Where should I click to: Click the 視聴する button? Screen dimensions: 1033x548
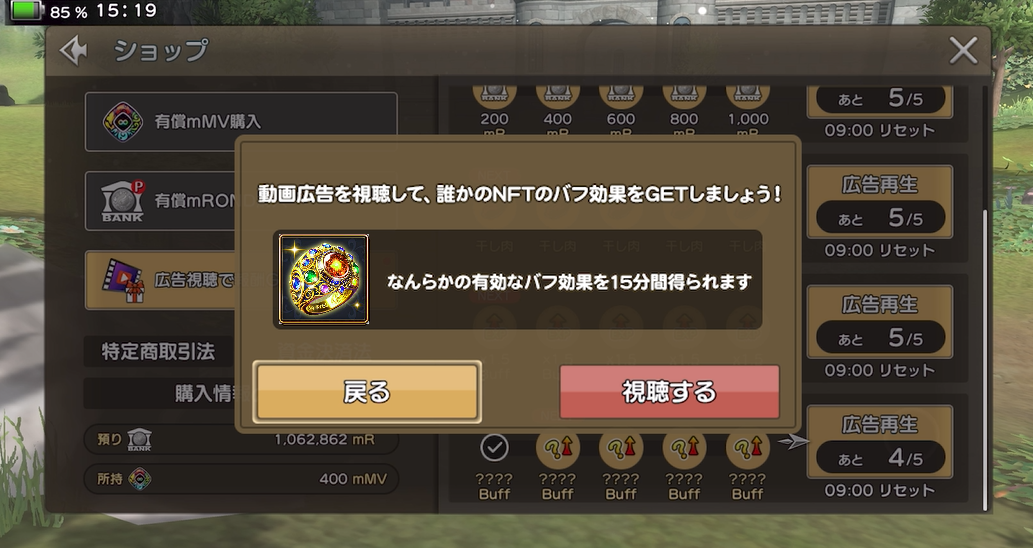[x=669, y=392]
